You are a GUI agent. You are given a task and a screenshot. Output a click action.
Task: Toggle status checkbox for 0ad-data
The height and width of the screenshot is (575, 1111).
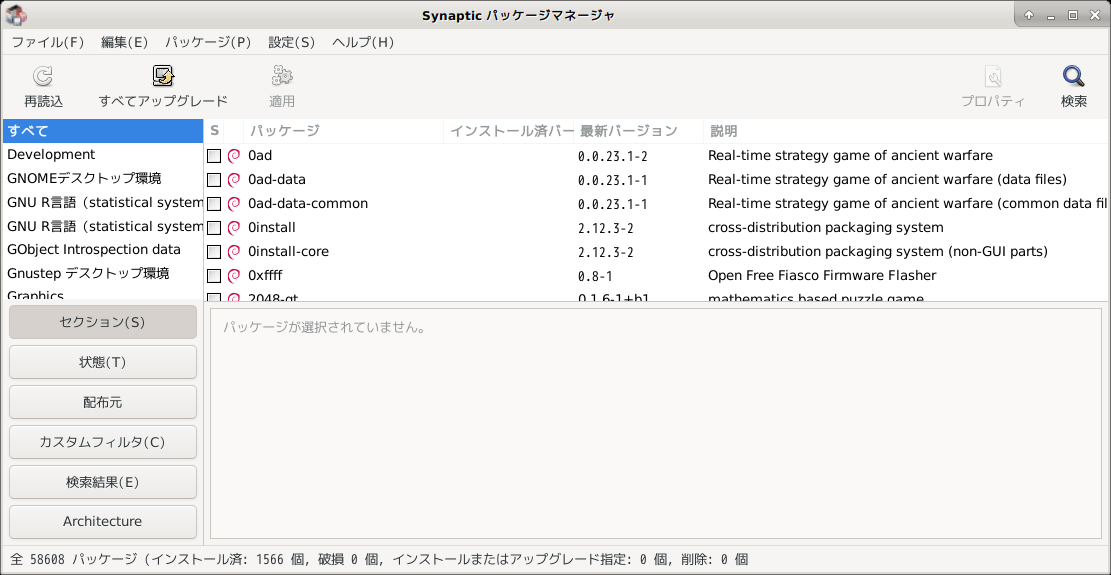(214, 180)
